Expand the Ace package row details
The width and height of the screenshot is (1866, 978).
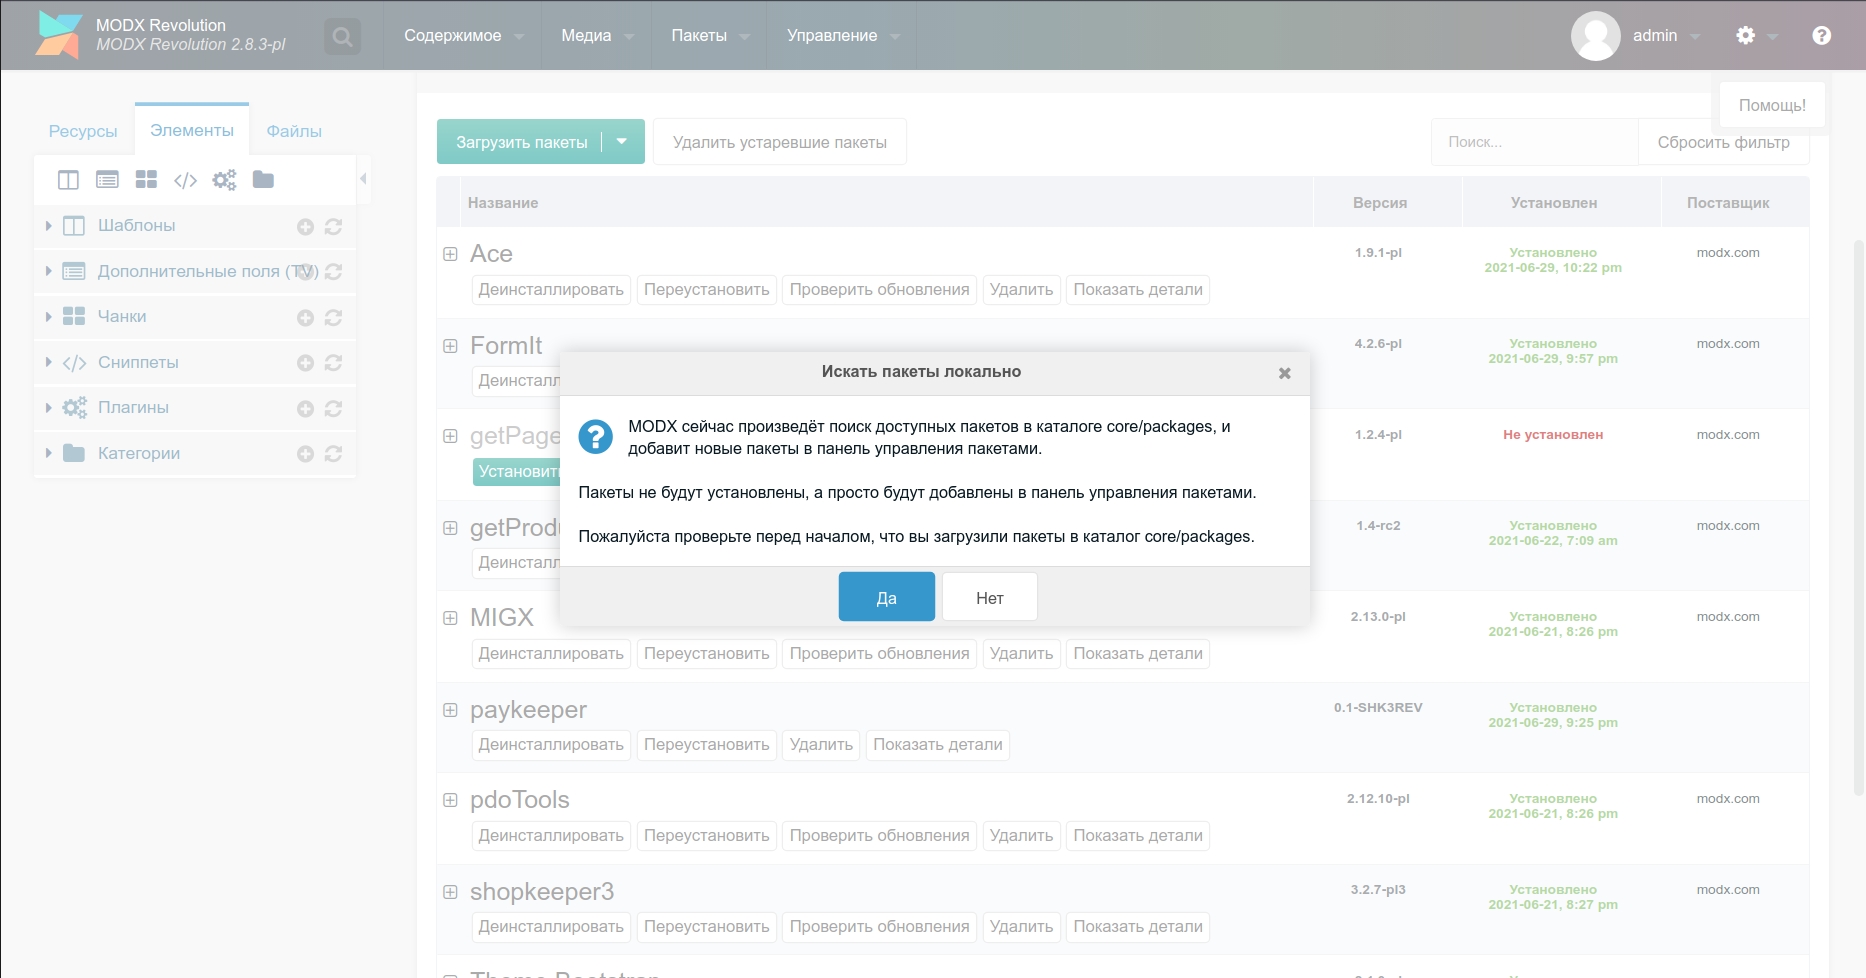tap(450, 254)
